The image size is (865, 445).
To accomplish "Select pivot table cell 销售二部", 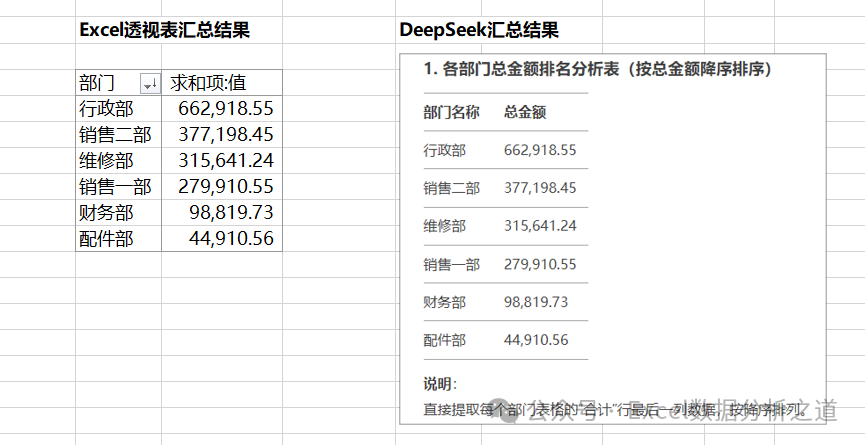I will (119, 134).
